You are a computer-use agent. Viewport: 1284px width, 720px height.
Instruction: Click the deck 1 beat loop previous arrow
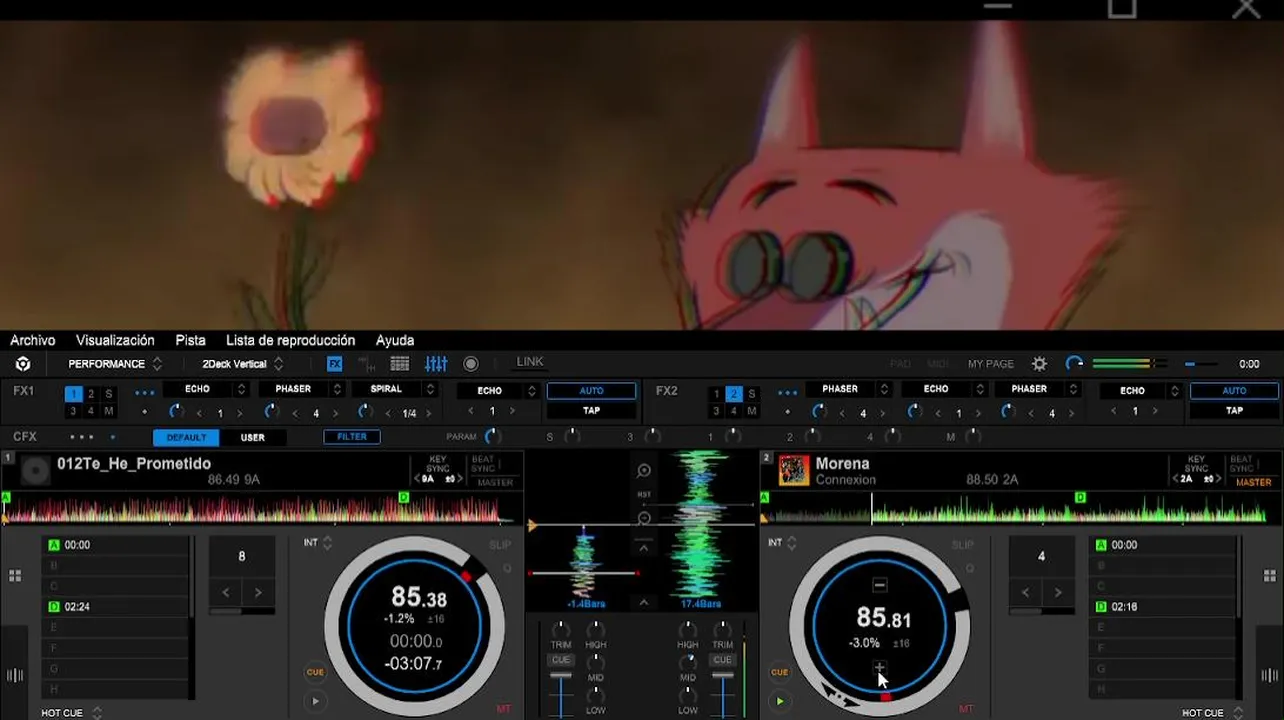[227, 593]
